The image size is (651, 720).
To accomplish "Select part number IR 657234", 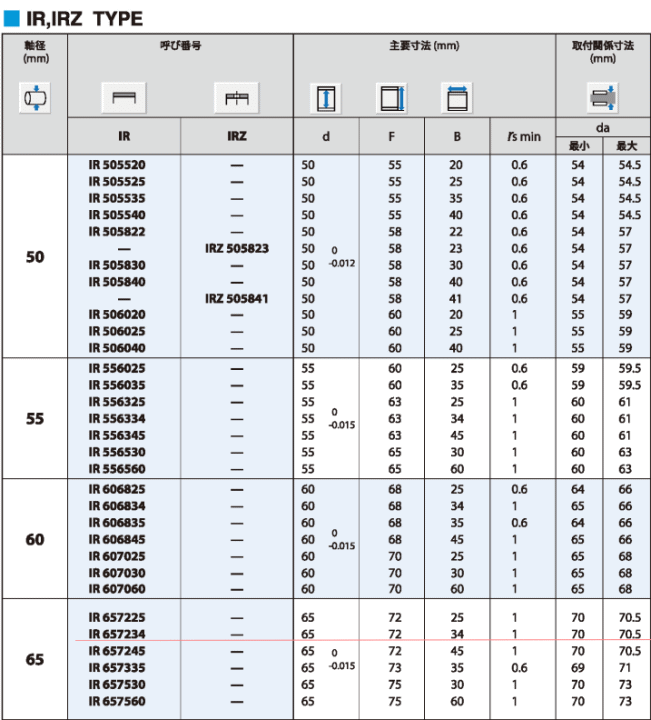I will (x=117, y=634).
